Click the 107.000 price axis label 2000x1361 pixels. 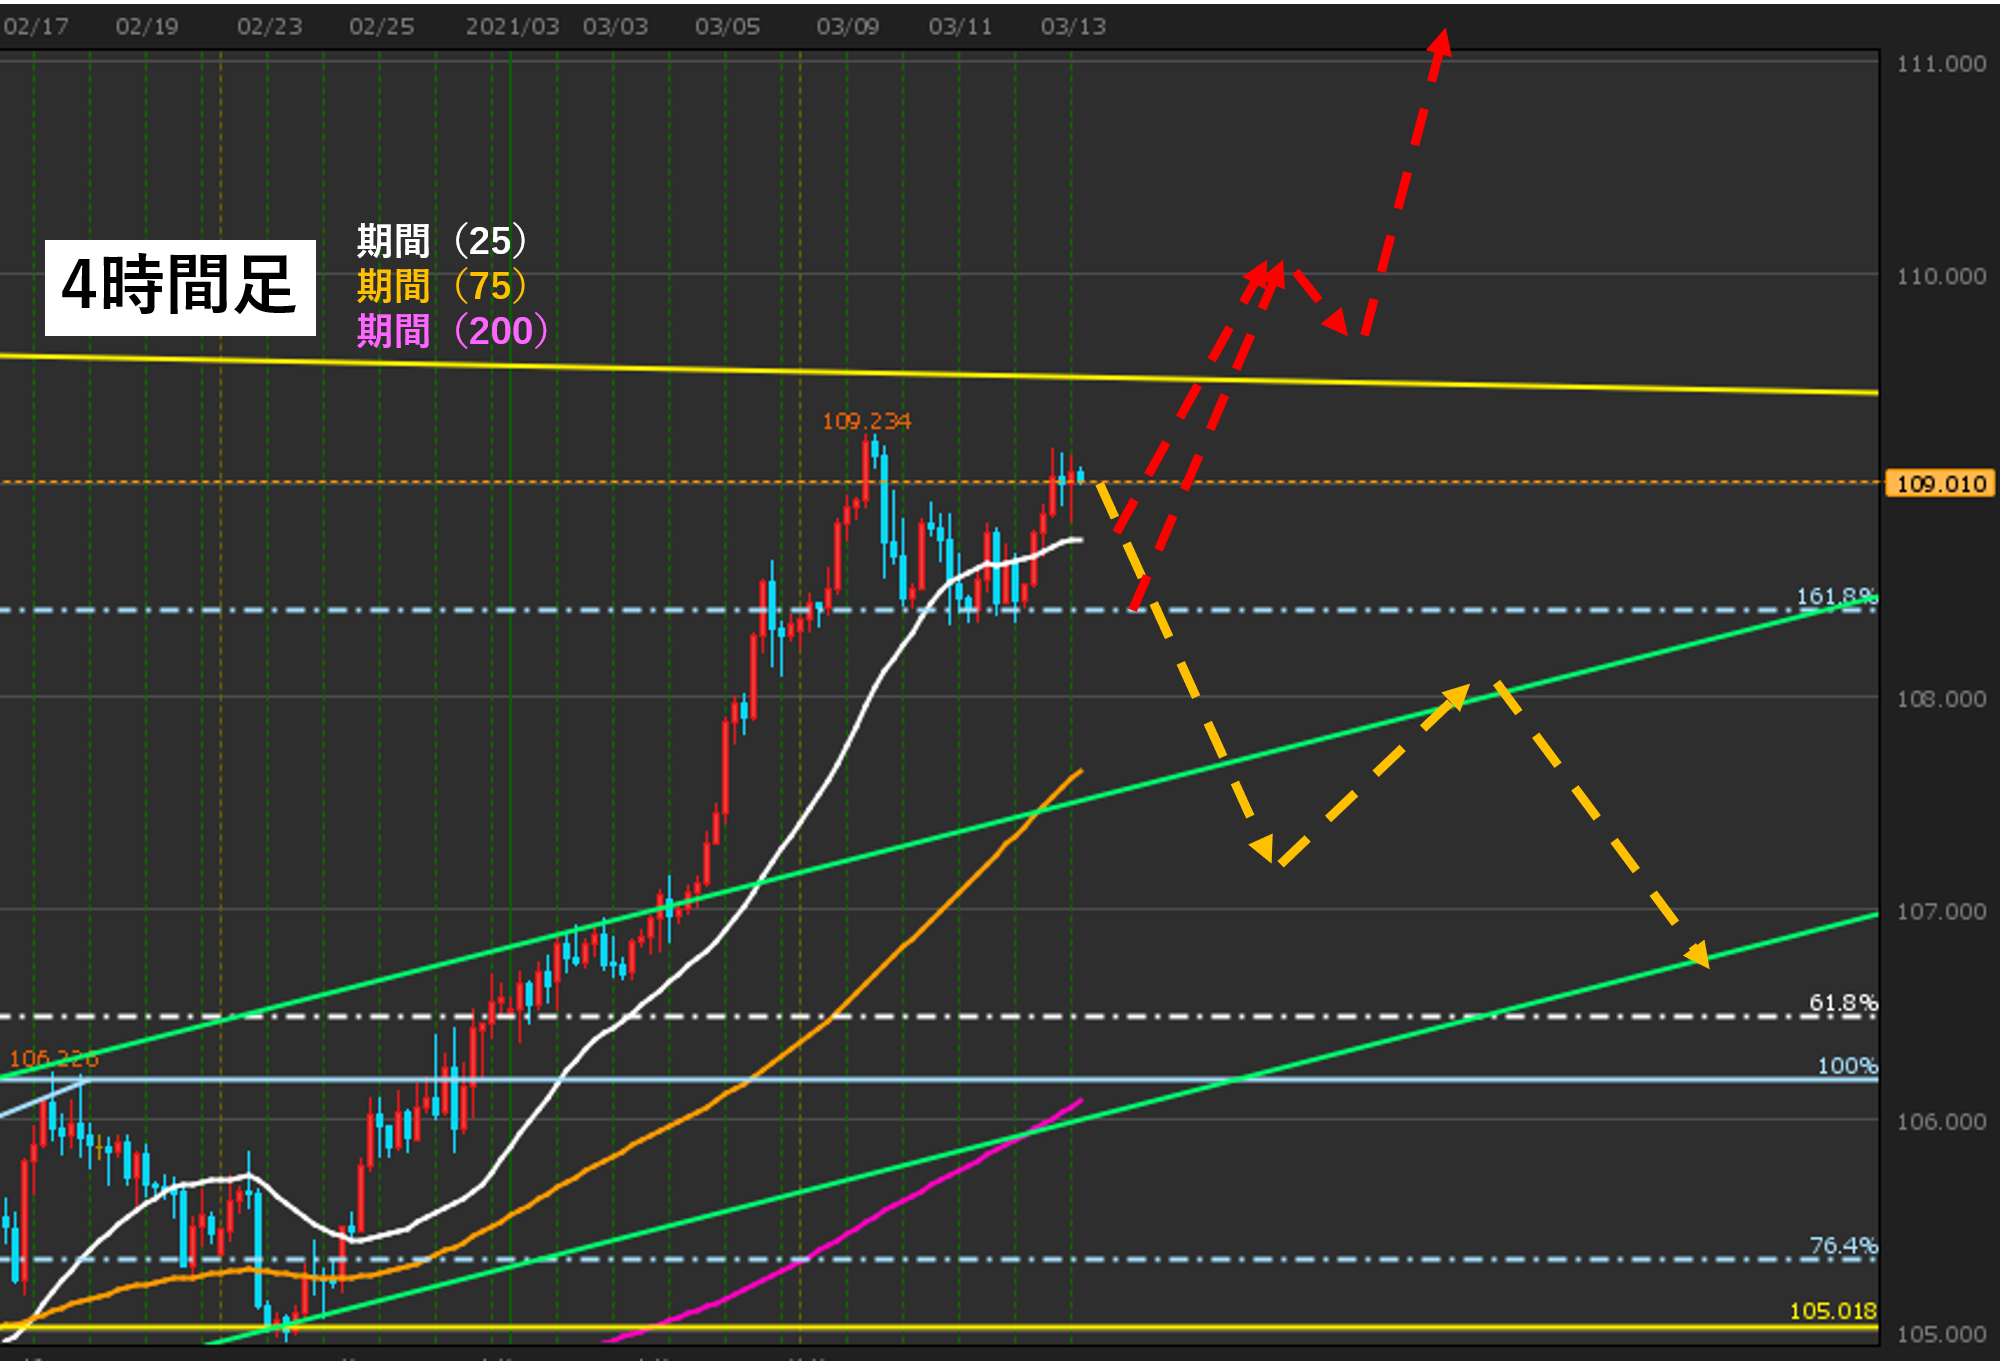click(x=1940, y=911)
